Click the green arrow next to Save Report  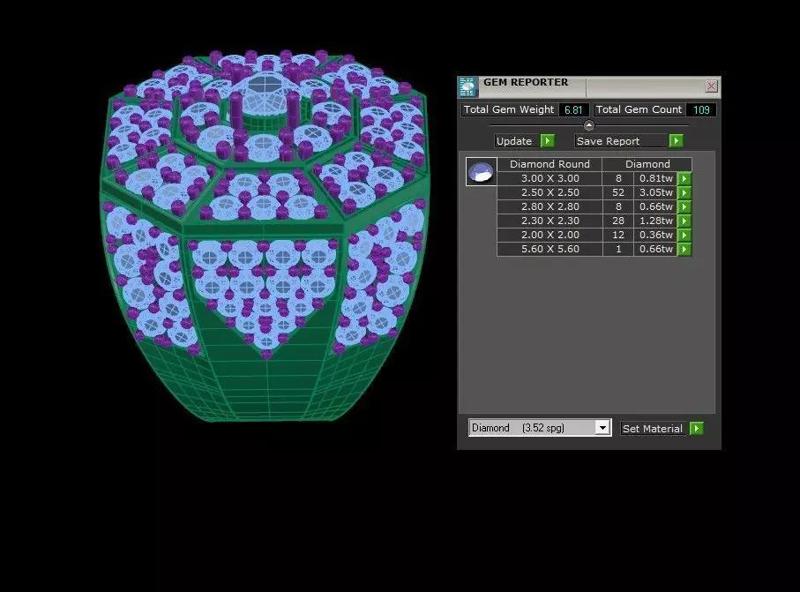[x=676, y=141]
